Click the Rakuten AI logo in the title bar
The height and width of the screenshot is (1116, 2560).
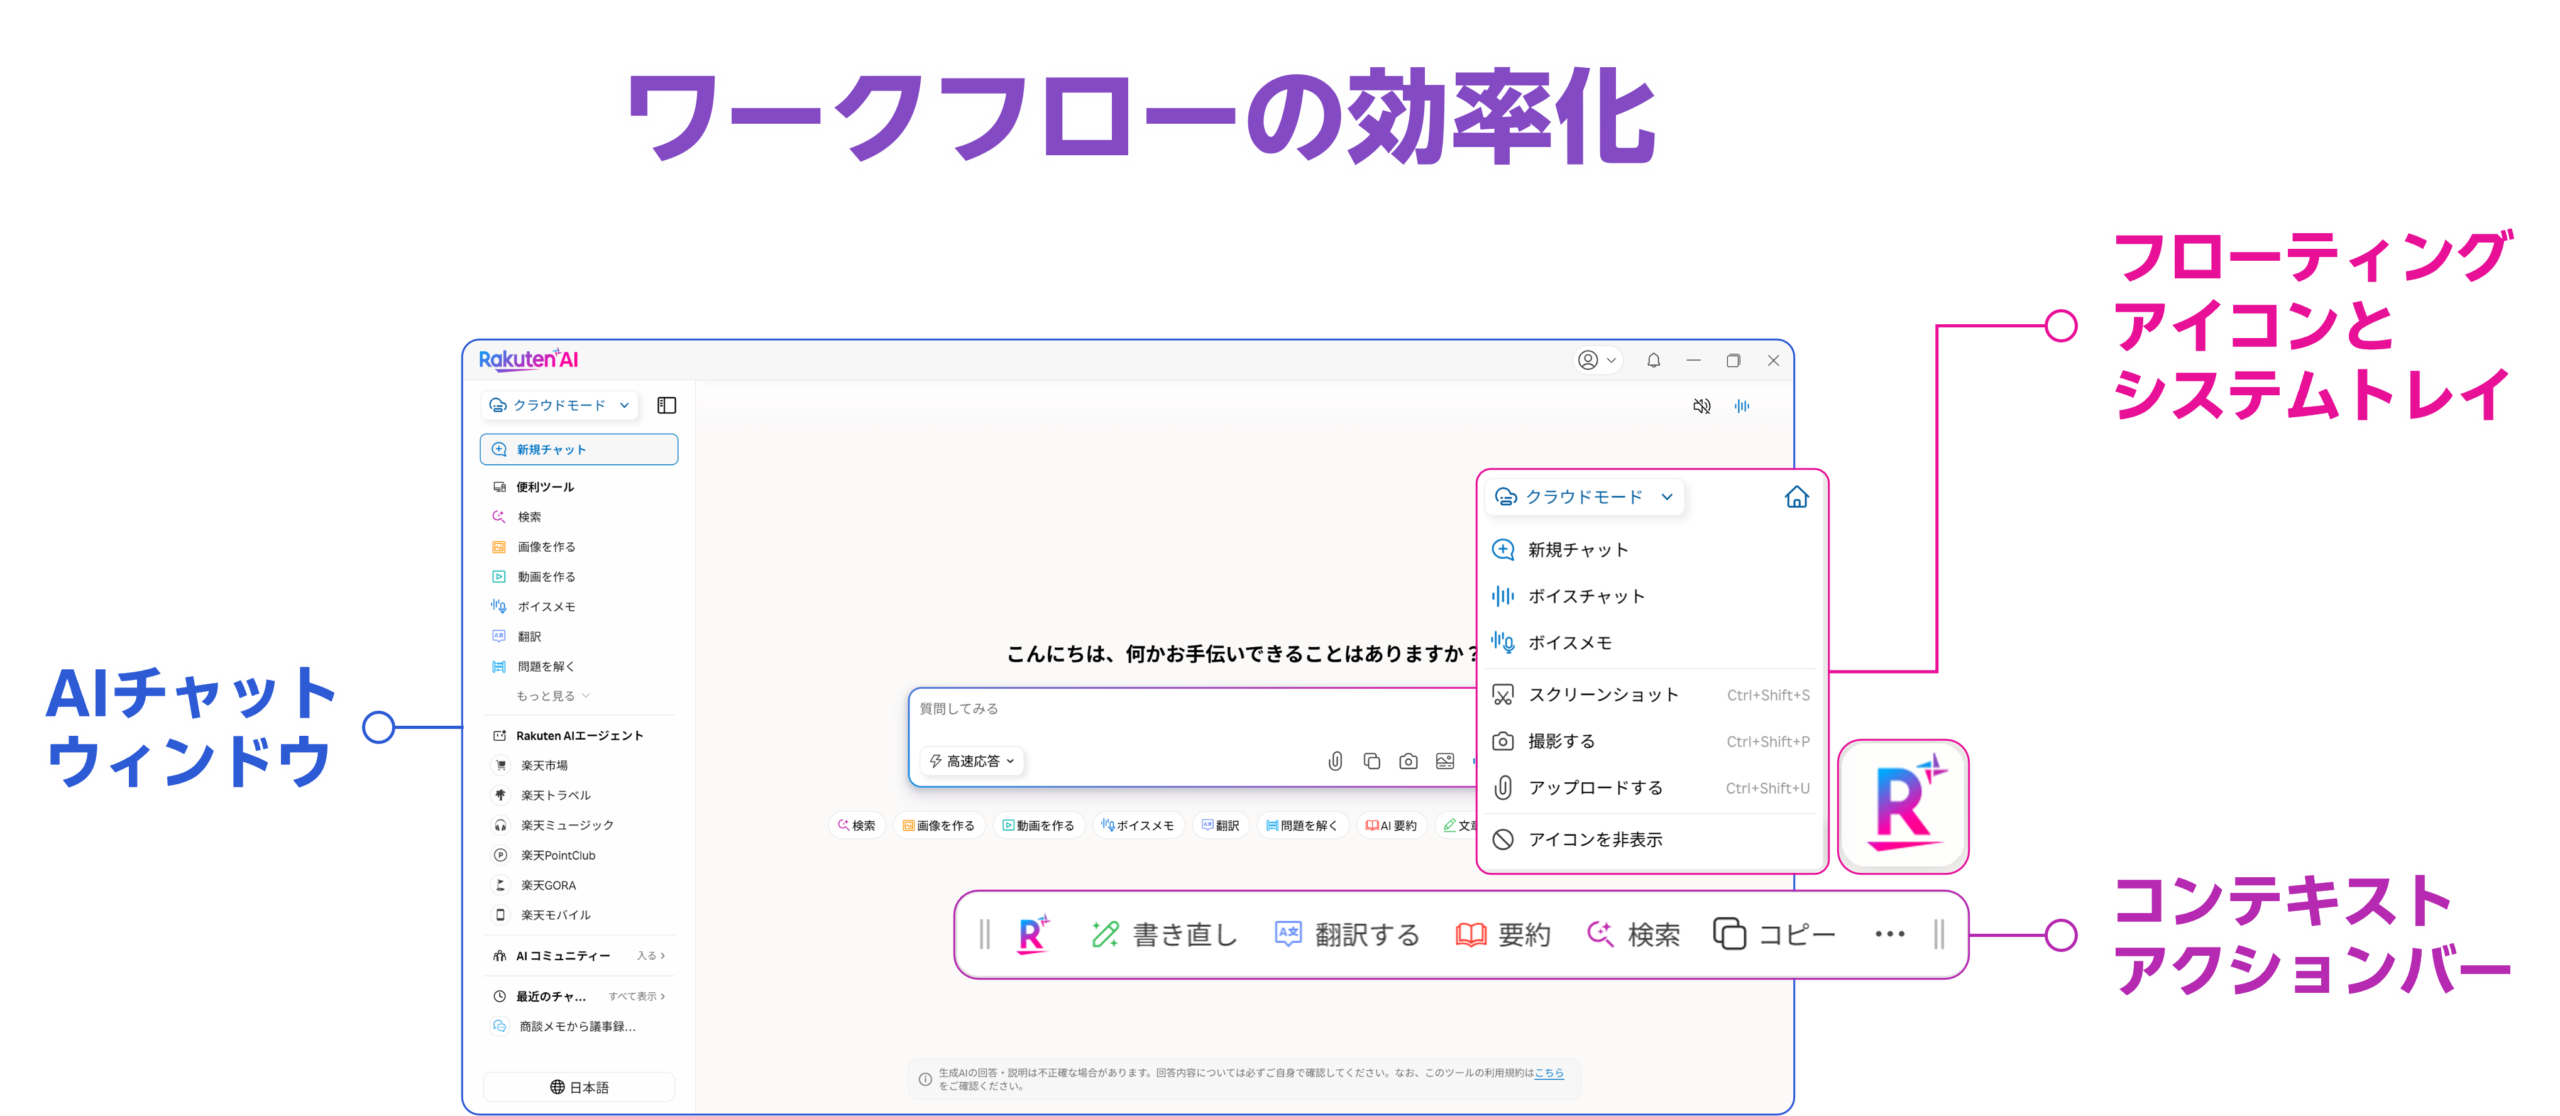tap(528, 359)
